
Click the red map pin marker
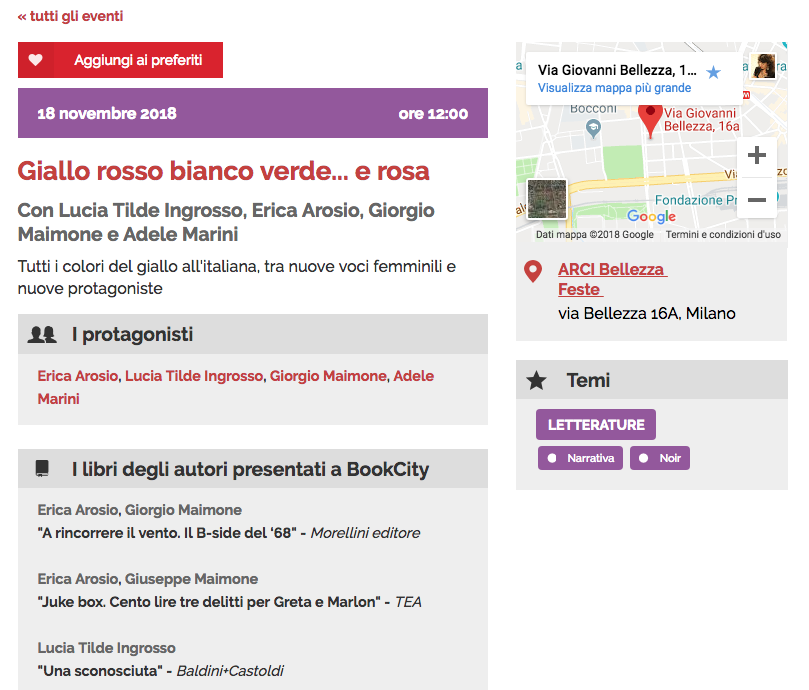click(x=651, y=120)
